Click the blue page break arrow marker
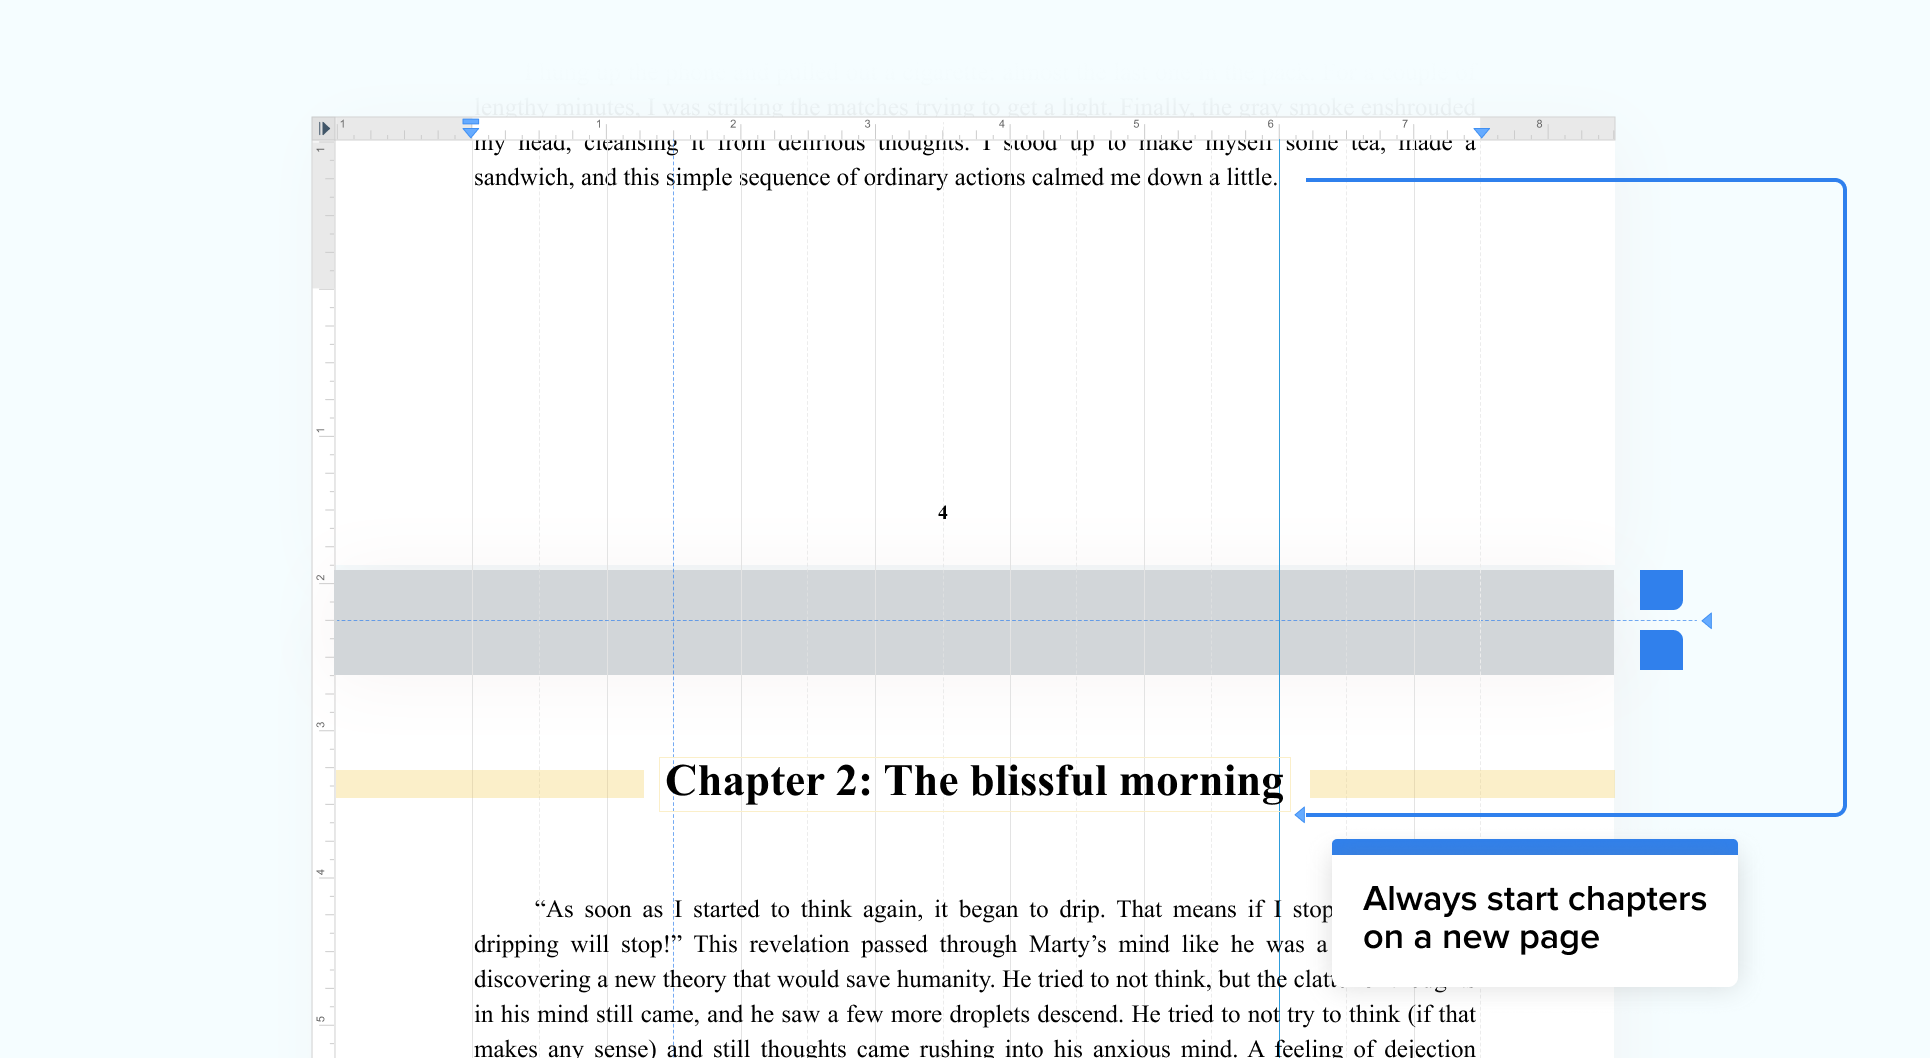Screen dimensions: 1930x1058 1707,621
